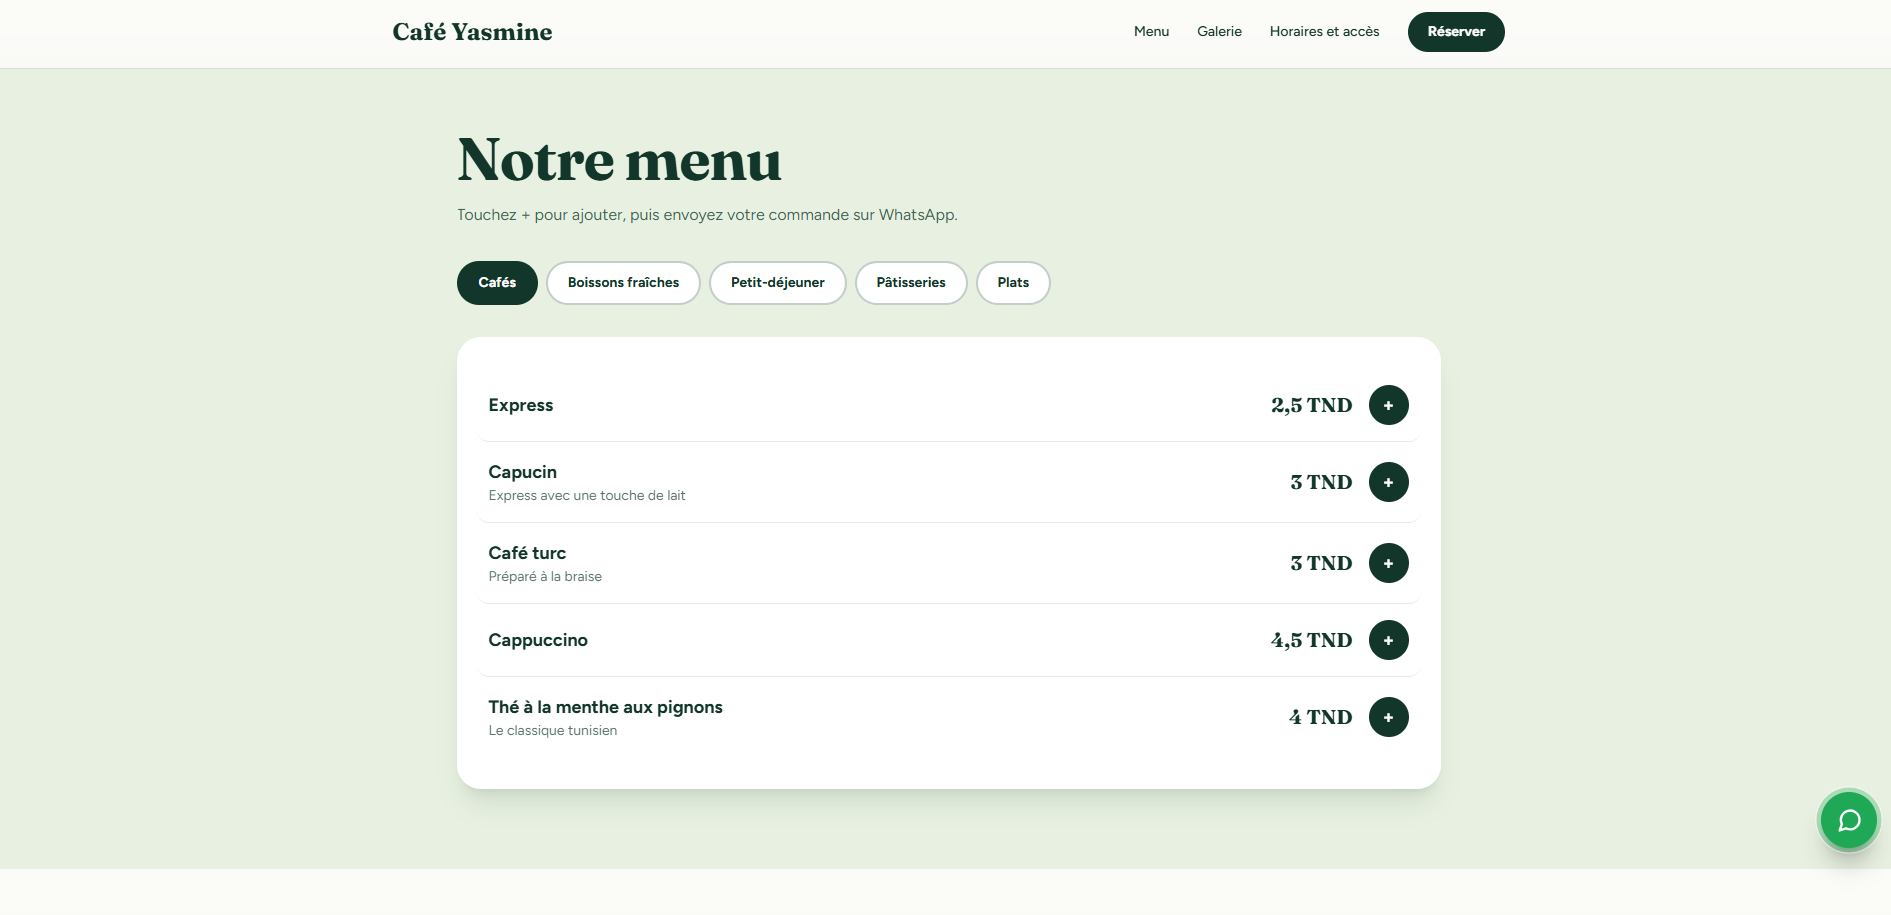This screenshot has width=1891, height=915.
Task: Click the Cappuccino item name
Action: coord(538,640)
